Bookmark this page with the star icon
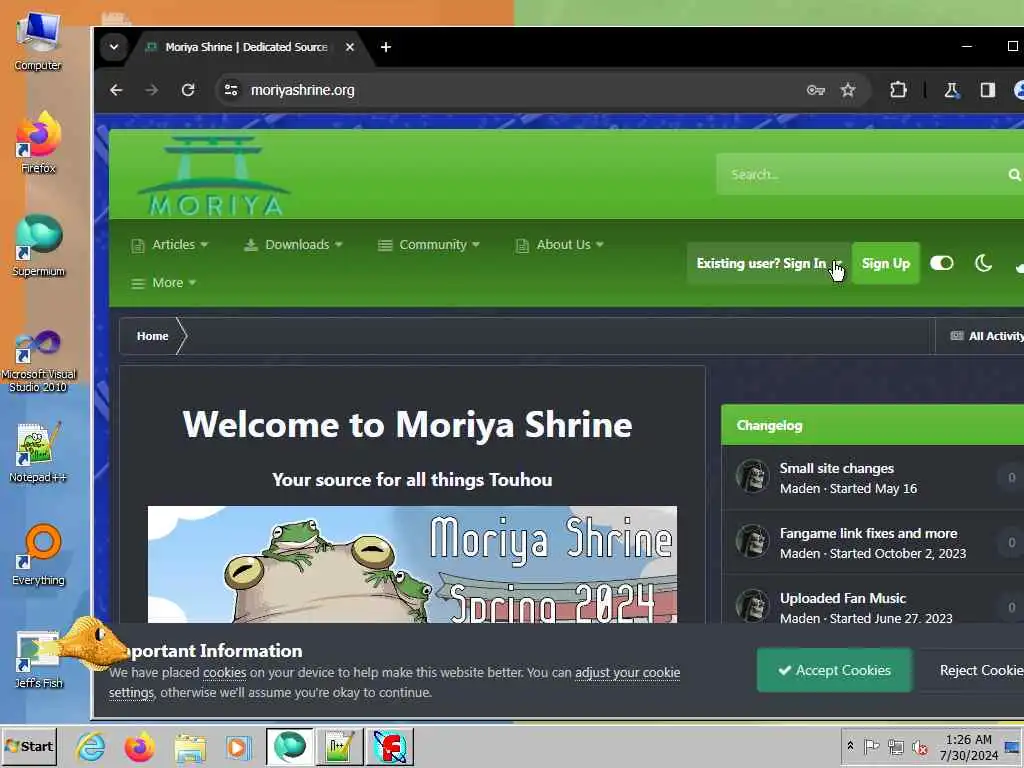1024x768 pixels. pos(848,90)
